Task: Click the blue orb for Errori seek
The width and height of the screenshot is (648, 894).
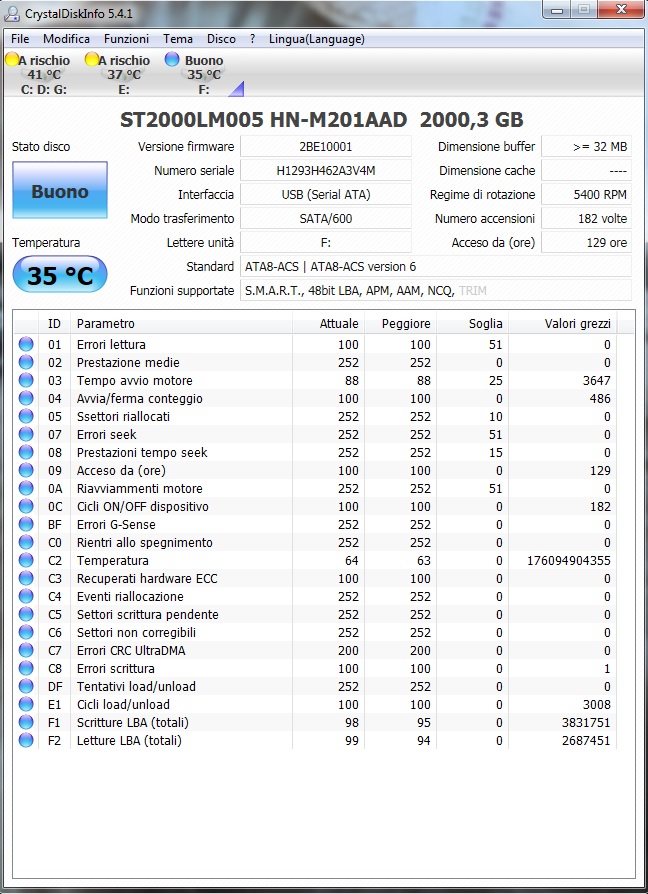Action: [26, 434]
